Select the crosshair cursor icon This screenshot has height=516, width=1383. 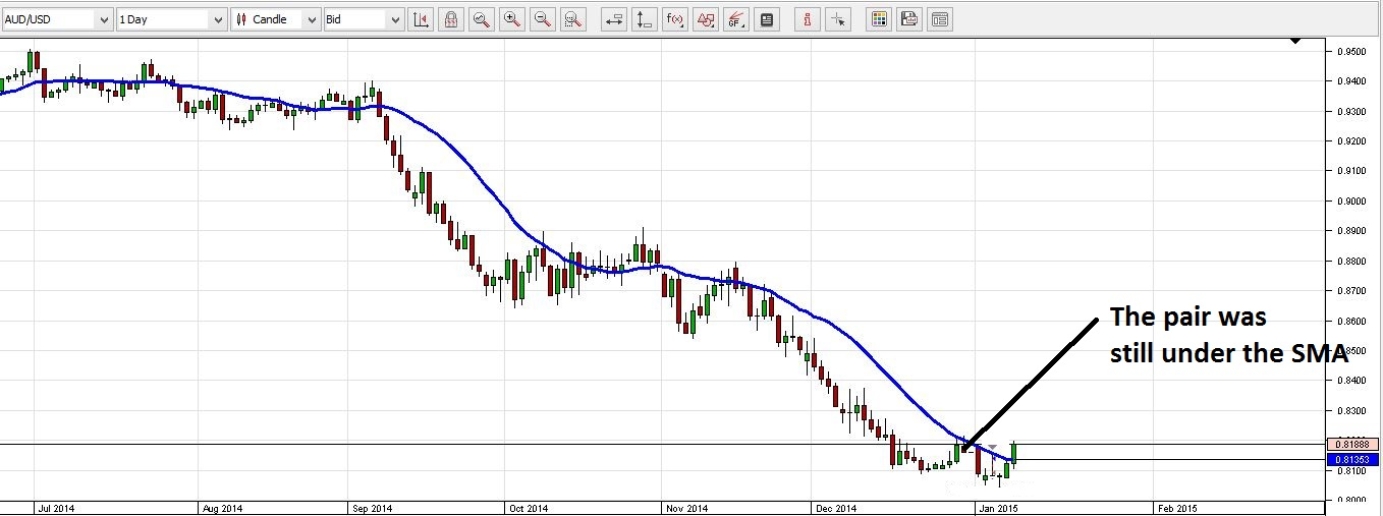[838, 19]
